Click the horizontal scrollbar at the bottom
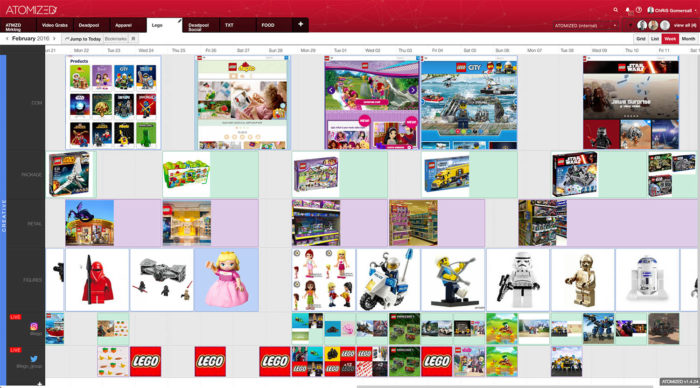Image resolution: width=700 pixels, height=388 pixels. [504, 387]
